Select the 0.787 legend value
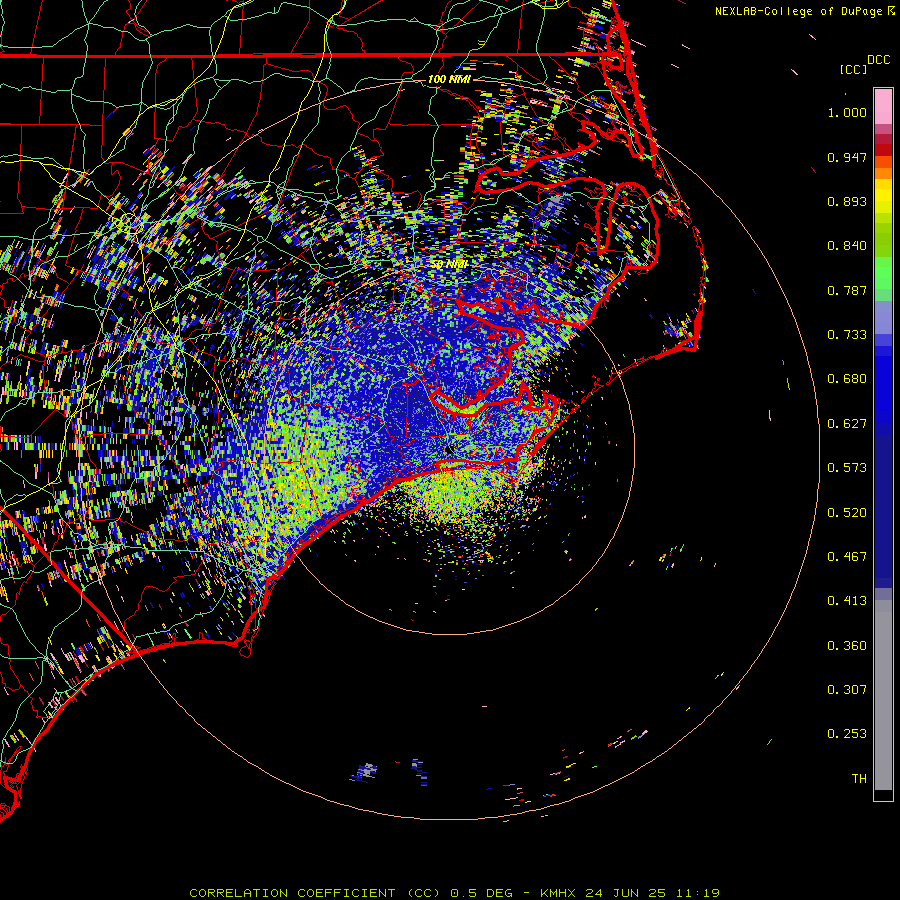The width and height of the screenshot is (900, 900). (x=847, y=290)
